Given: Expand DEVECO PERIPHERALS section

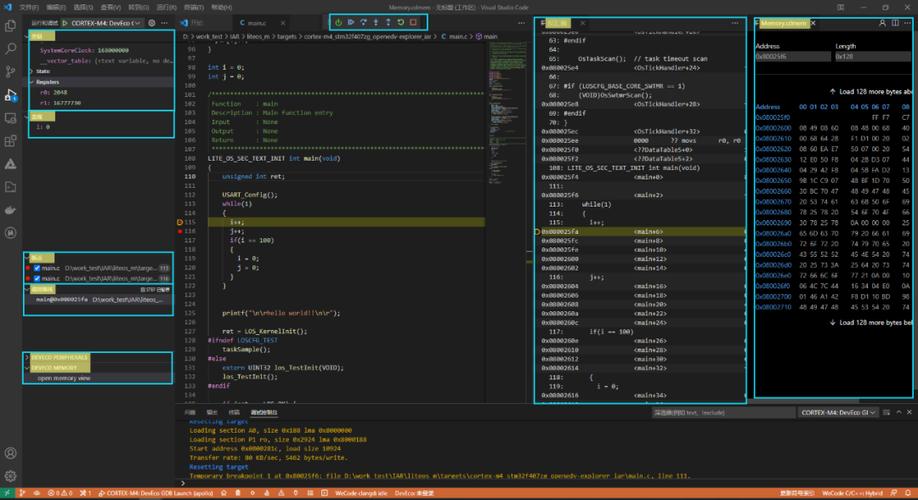Looking at the screenshot, I should pyautogui.click(x=57, y=357).
